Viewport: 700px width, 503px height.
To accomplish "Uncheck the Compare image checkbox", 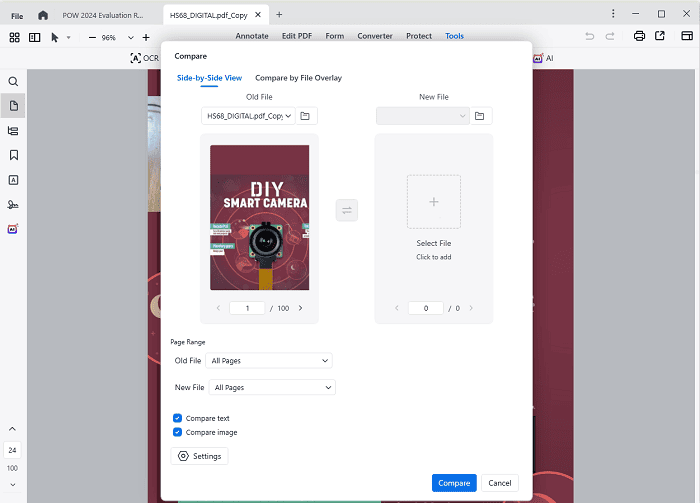I will point(177,432).
